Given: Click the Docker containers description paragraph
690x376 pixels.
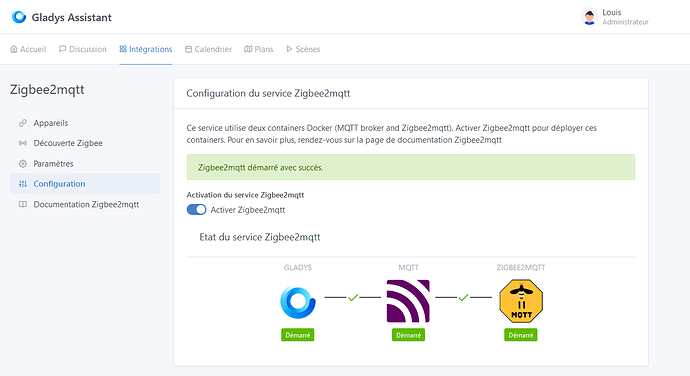Looking at the screenshot, I should click(392, 134).
